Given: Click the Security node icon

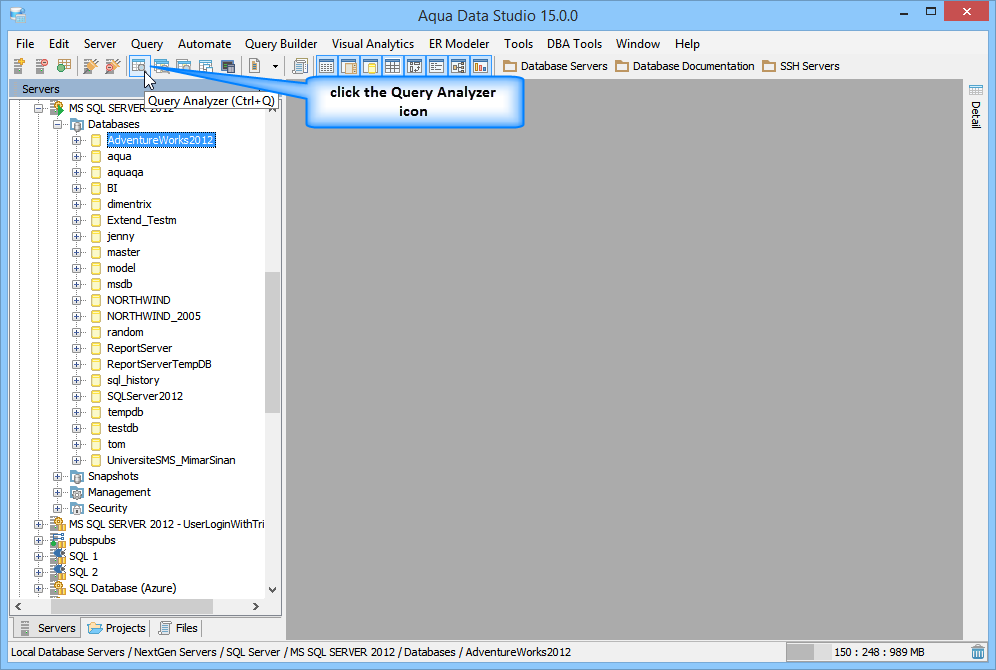Looking at the screenshot, I should [77, 508].
